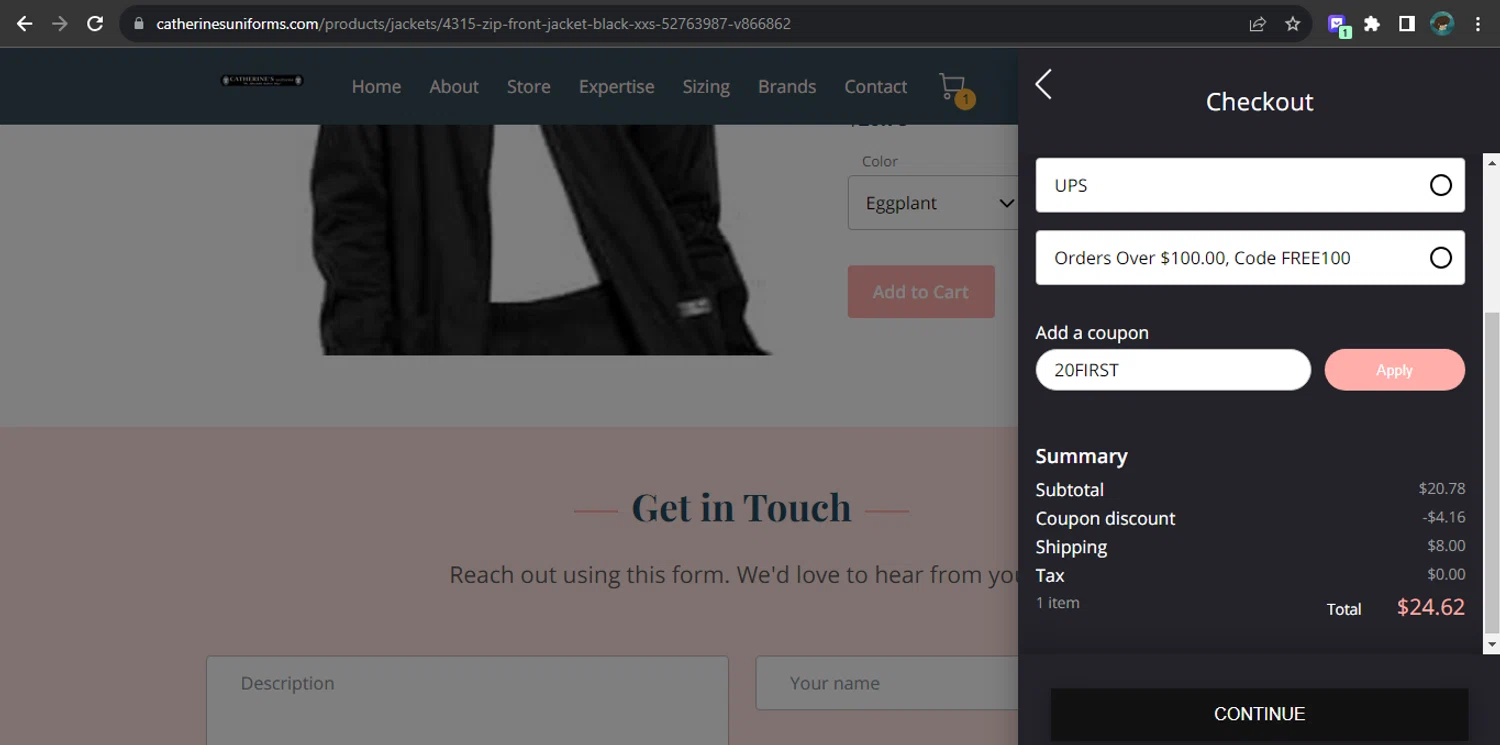1500x745 pixels.
Task: Open the Sizing menu item
Action: click(706, 87)
